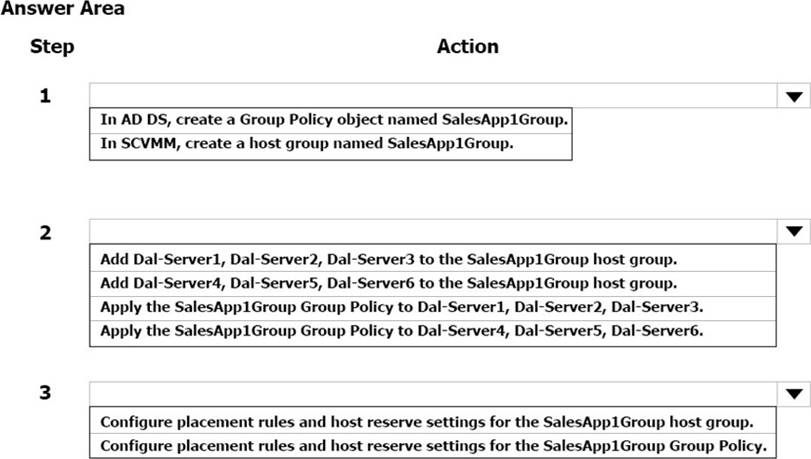The width and height of the screenshot is (811, 459).
Task: Click the Action column header
Action: (x=467, y=46)
